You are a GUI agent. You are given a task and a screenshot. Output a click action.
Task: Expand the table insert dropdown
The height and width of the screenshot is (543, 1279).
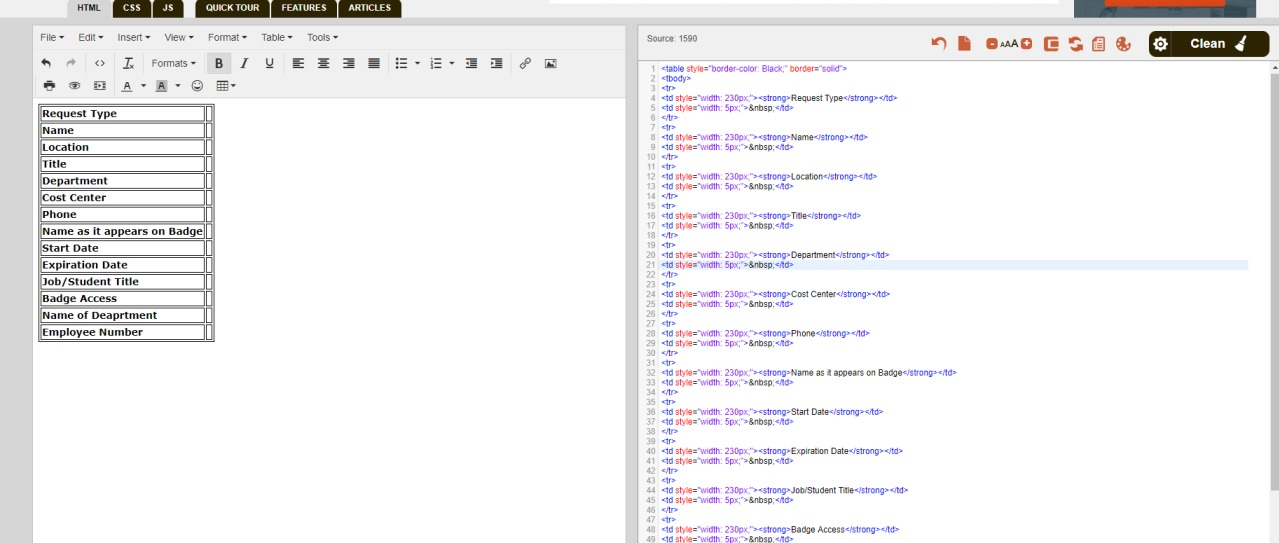click(227, 86)
